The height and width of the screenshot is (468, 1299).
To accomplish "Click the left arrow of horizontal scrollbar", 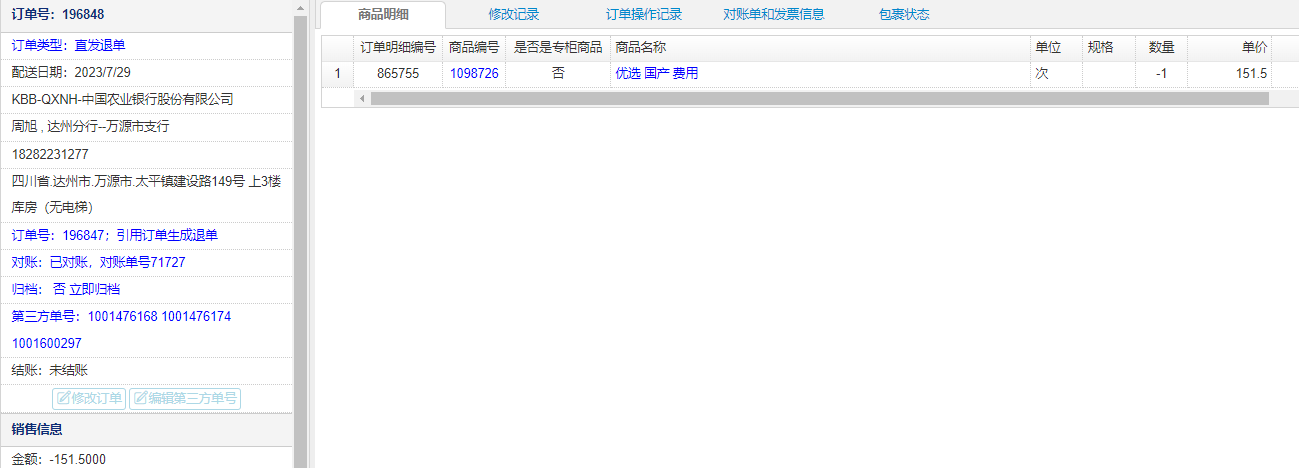I will click(x=362, y=99).
